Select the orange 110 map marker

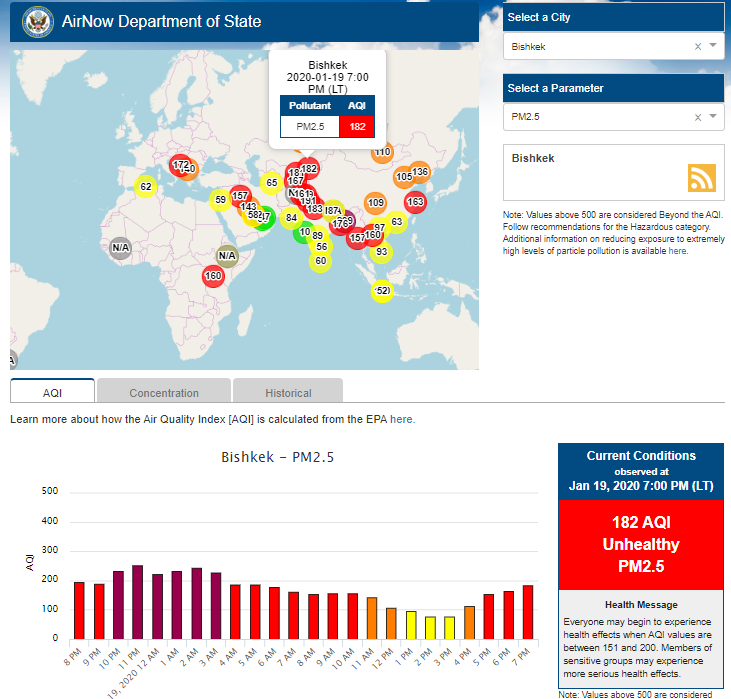click(x=382, y=153)
